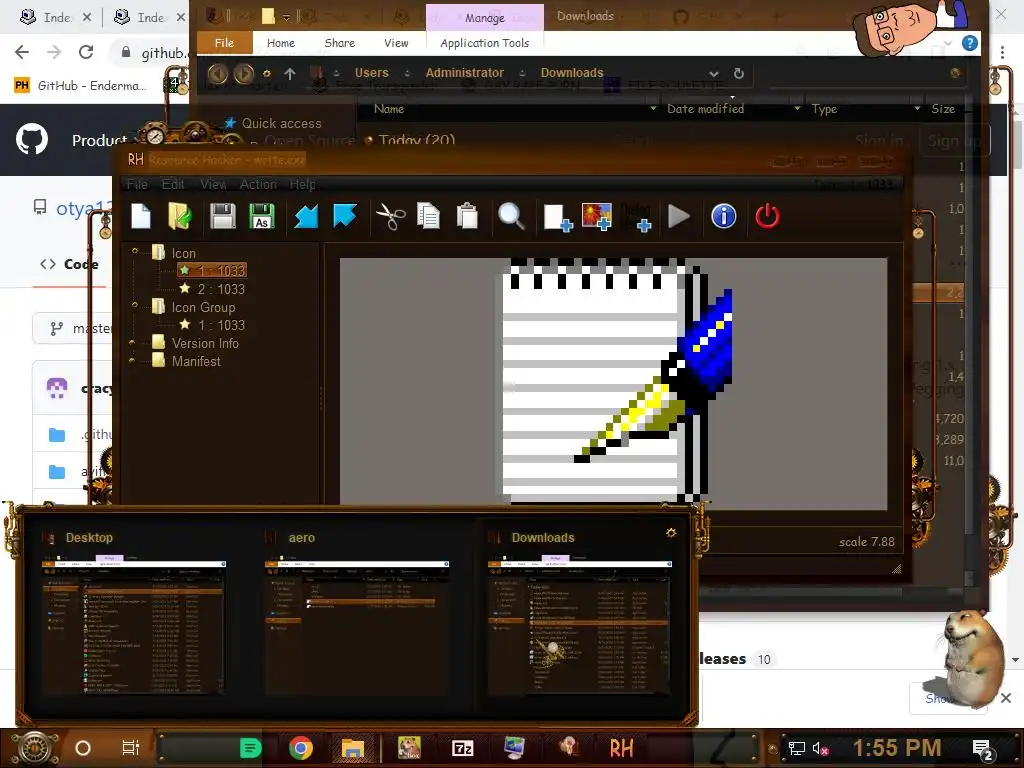Open Quick access in Explorer sidebar
Image resolution: width=1024 pixels, height=768 pixels.
point(281,123)
